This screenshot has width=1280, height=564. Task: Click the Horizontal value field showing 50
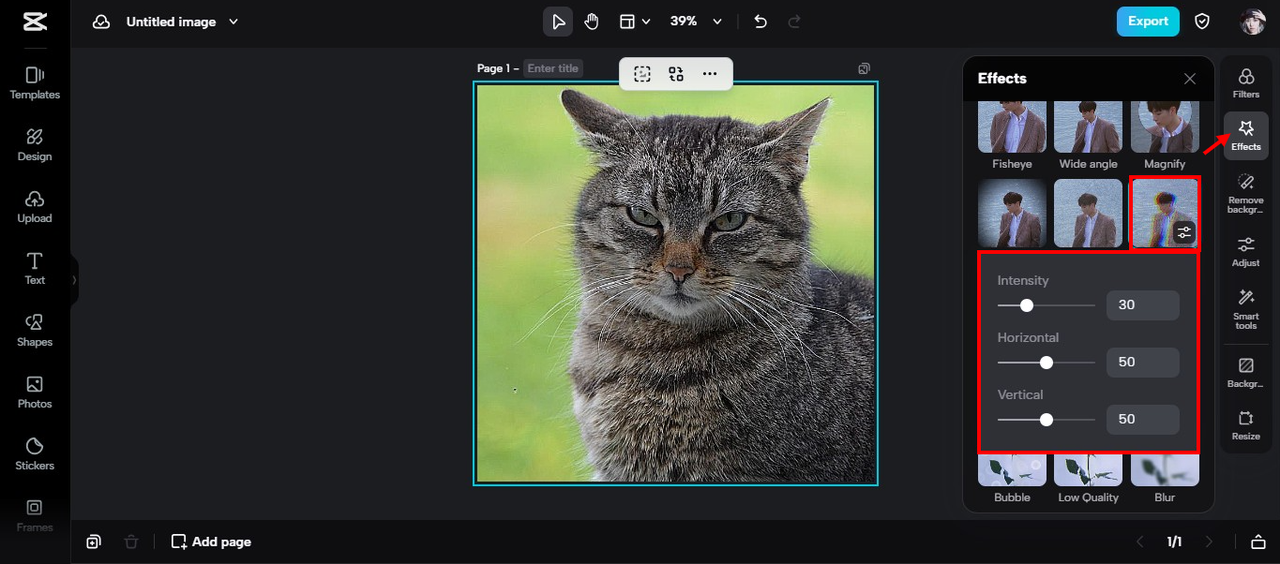click(1143, 362)
